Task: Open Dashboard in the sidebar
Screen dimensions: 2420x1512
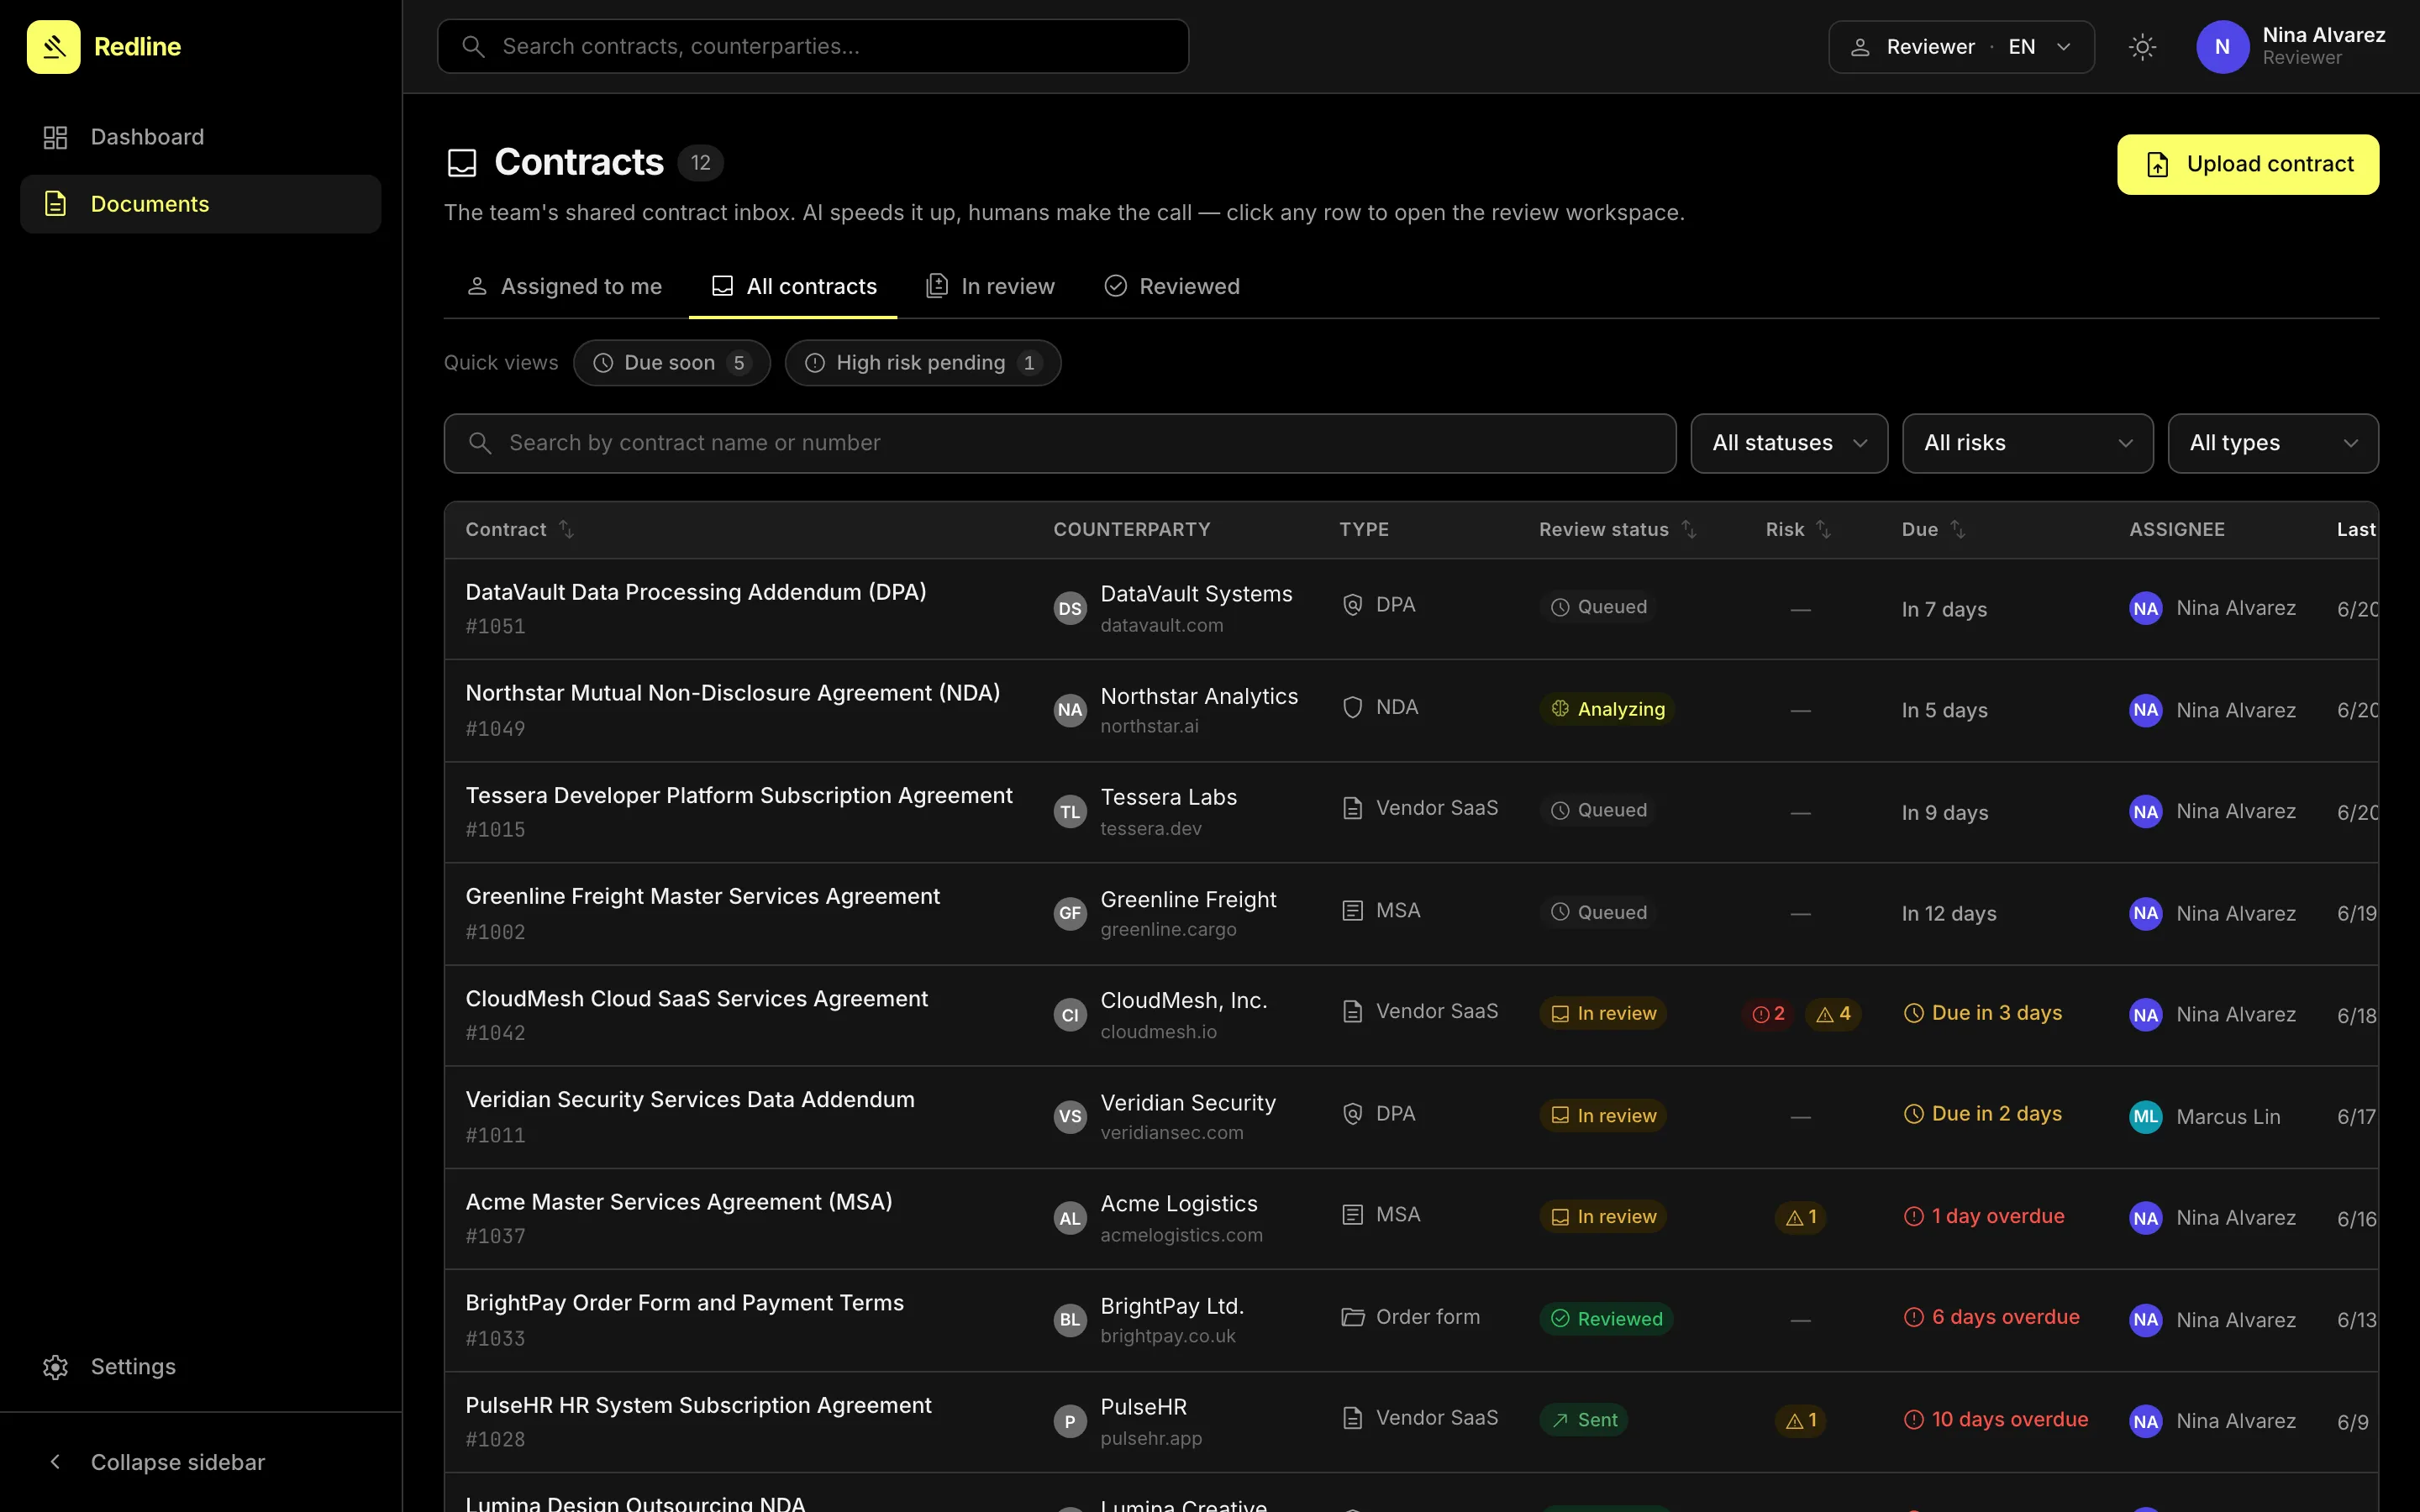Action: (x=201, y=137)
